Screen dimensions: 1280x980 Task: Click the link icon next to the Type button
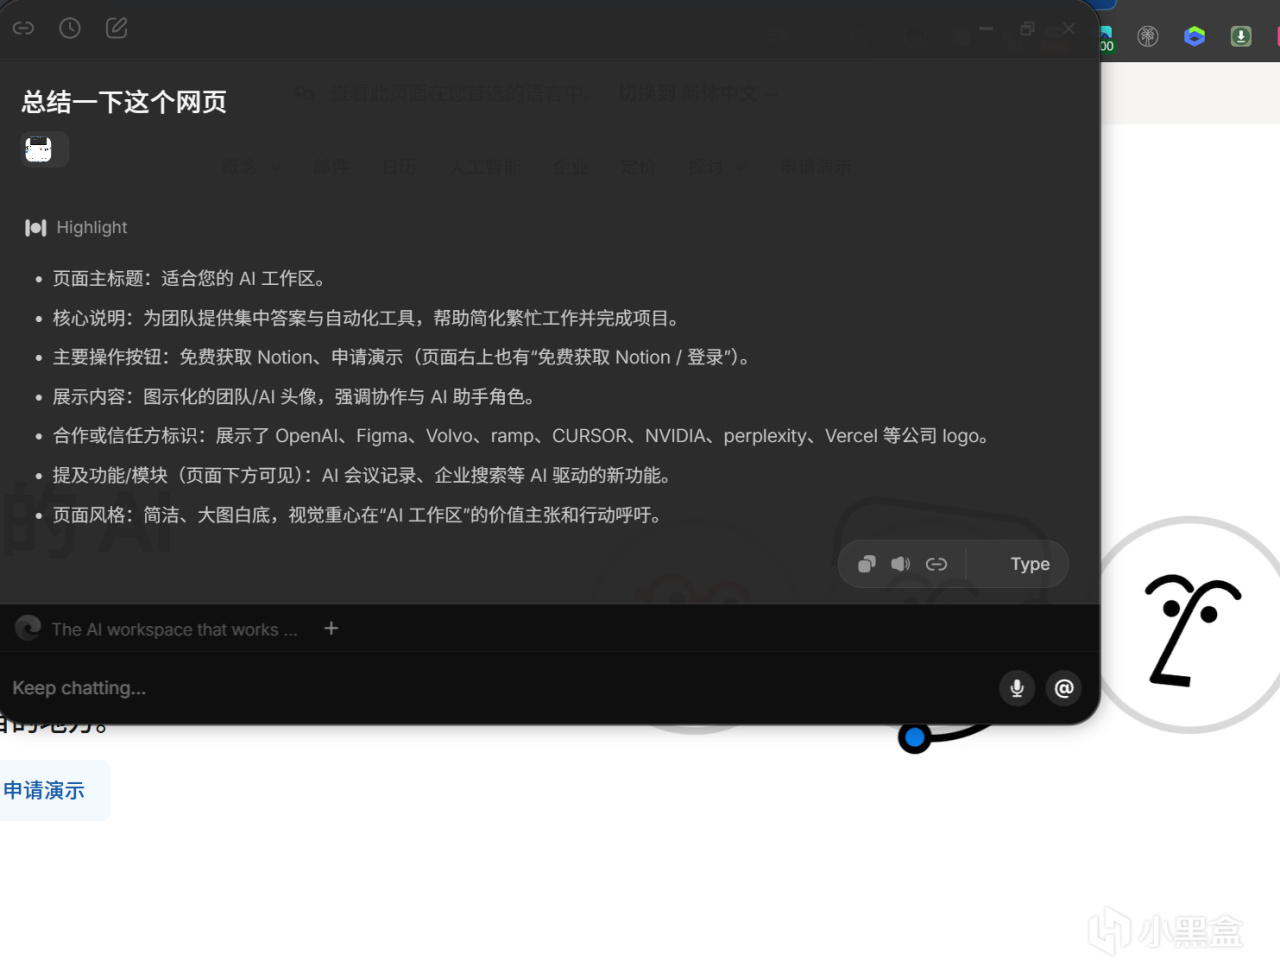(x=937, y=564)
